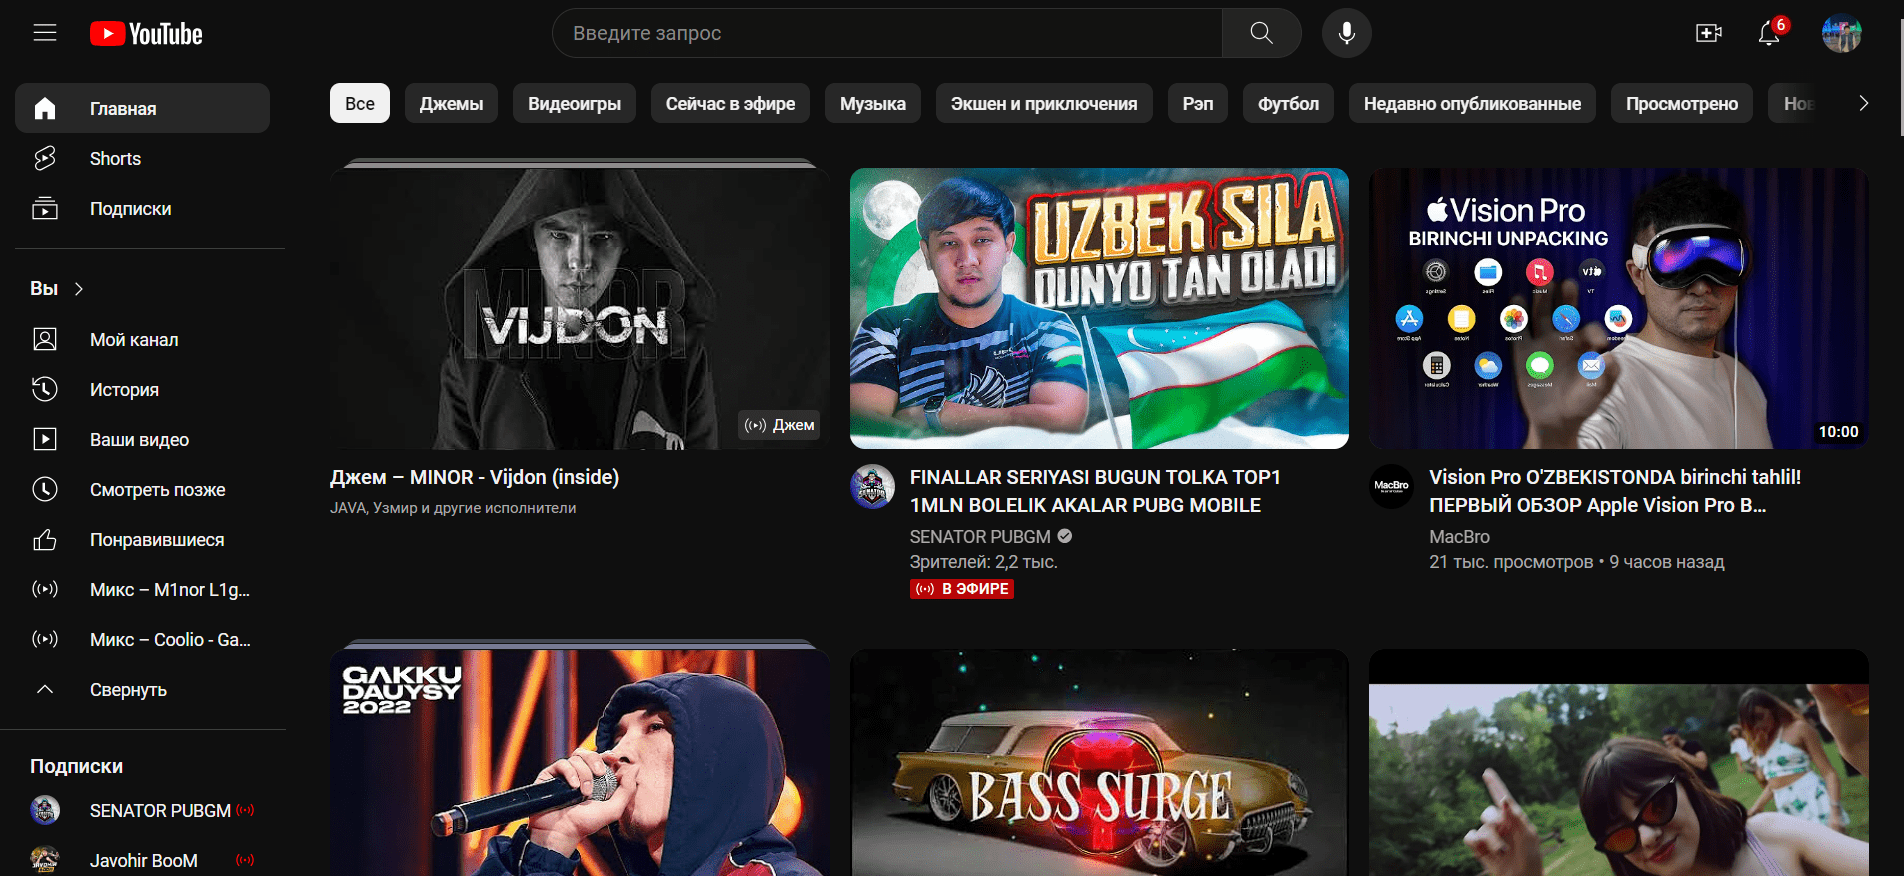This screenshot has width=1904, height=876.
Task: Click Зрителей: 2,2 тыс. viewer count
Action: click(983, 562)
